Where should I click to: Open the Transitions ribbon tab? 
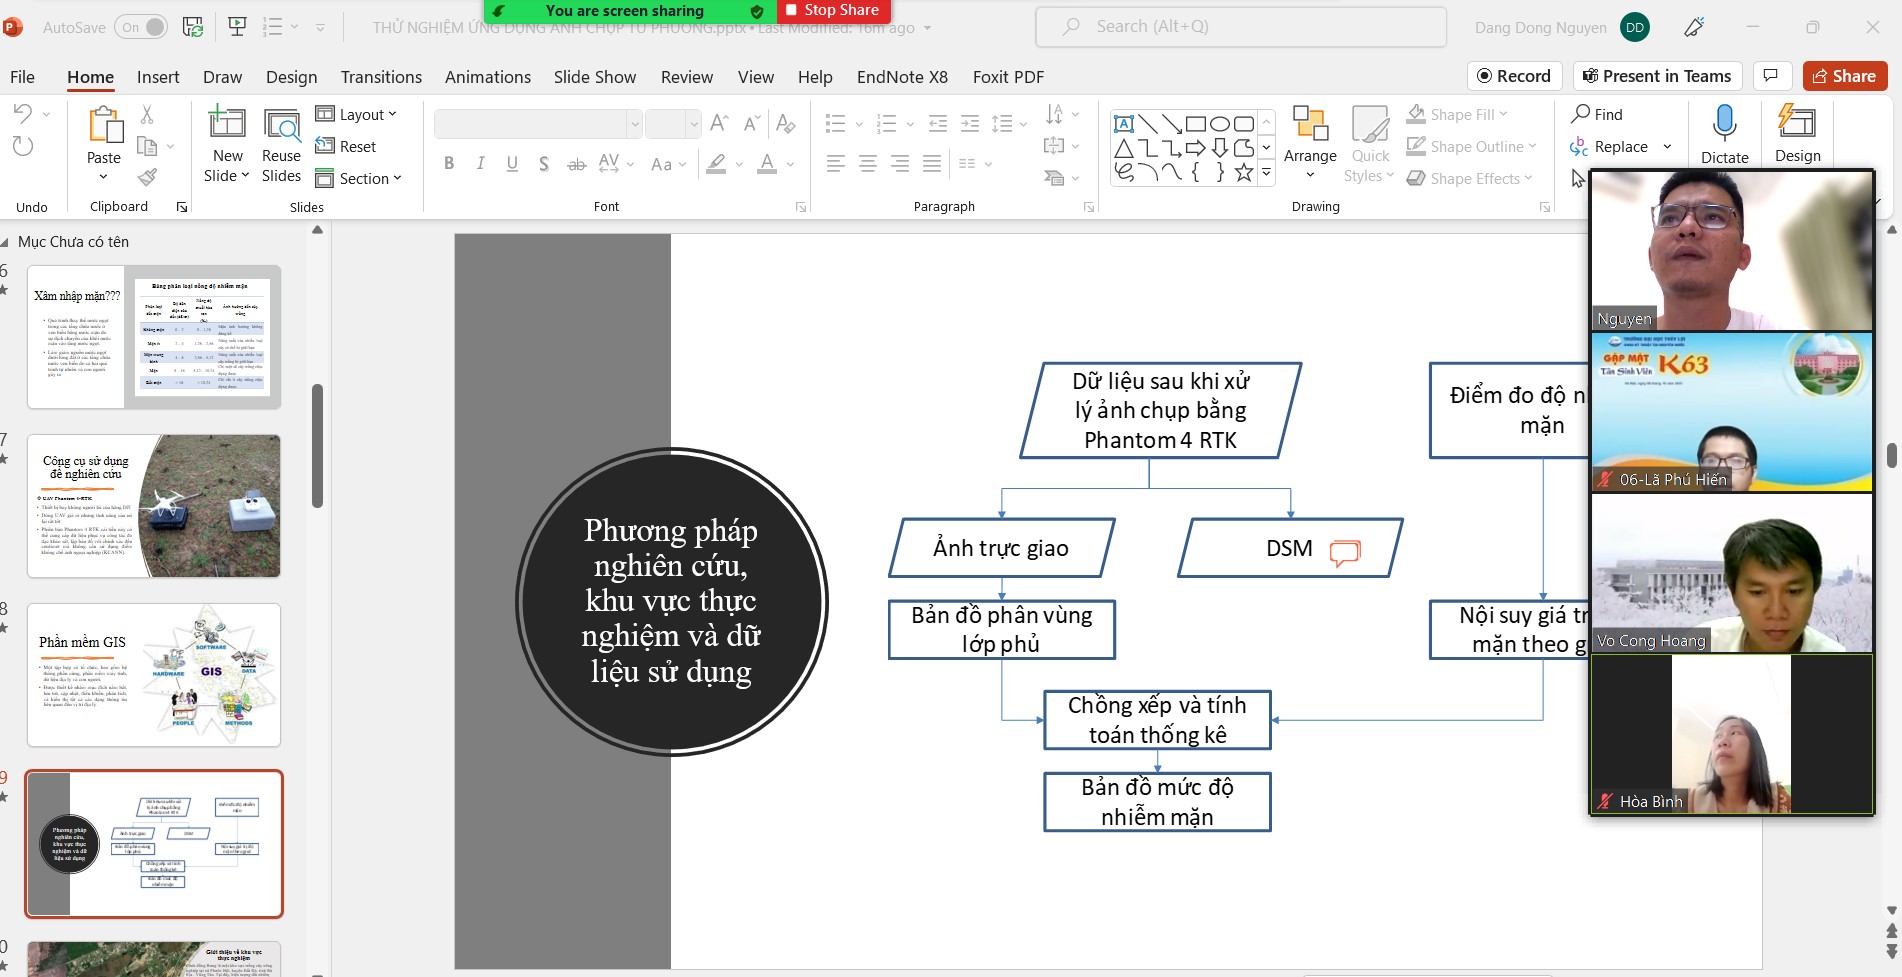381,77
